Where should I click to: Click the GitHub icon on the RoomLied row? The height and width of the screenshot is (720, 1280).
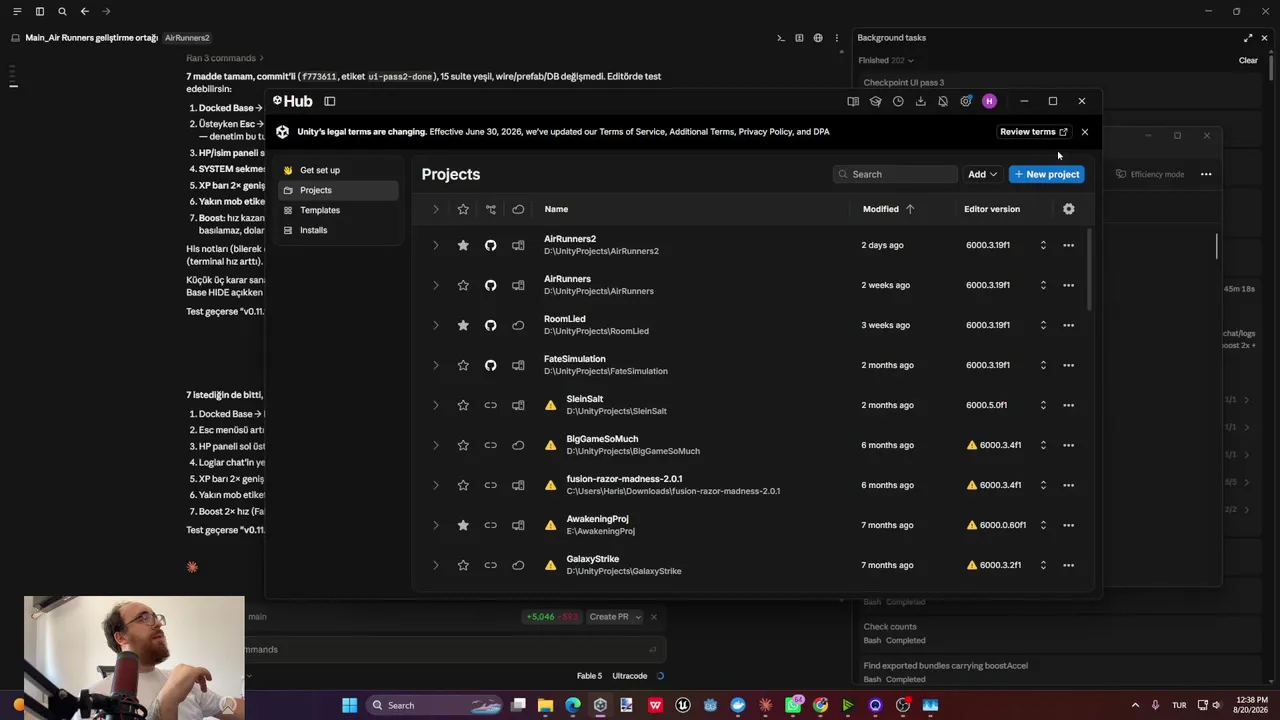click(491, 325)
